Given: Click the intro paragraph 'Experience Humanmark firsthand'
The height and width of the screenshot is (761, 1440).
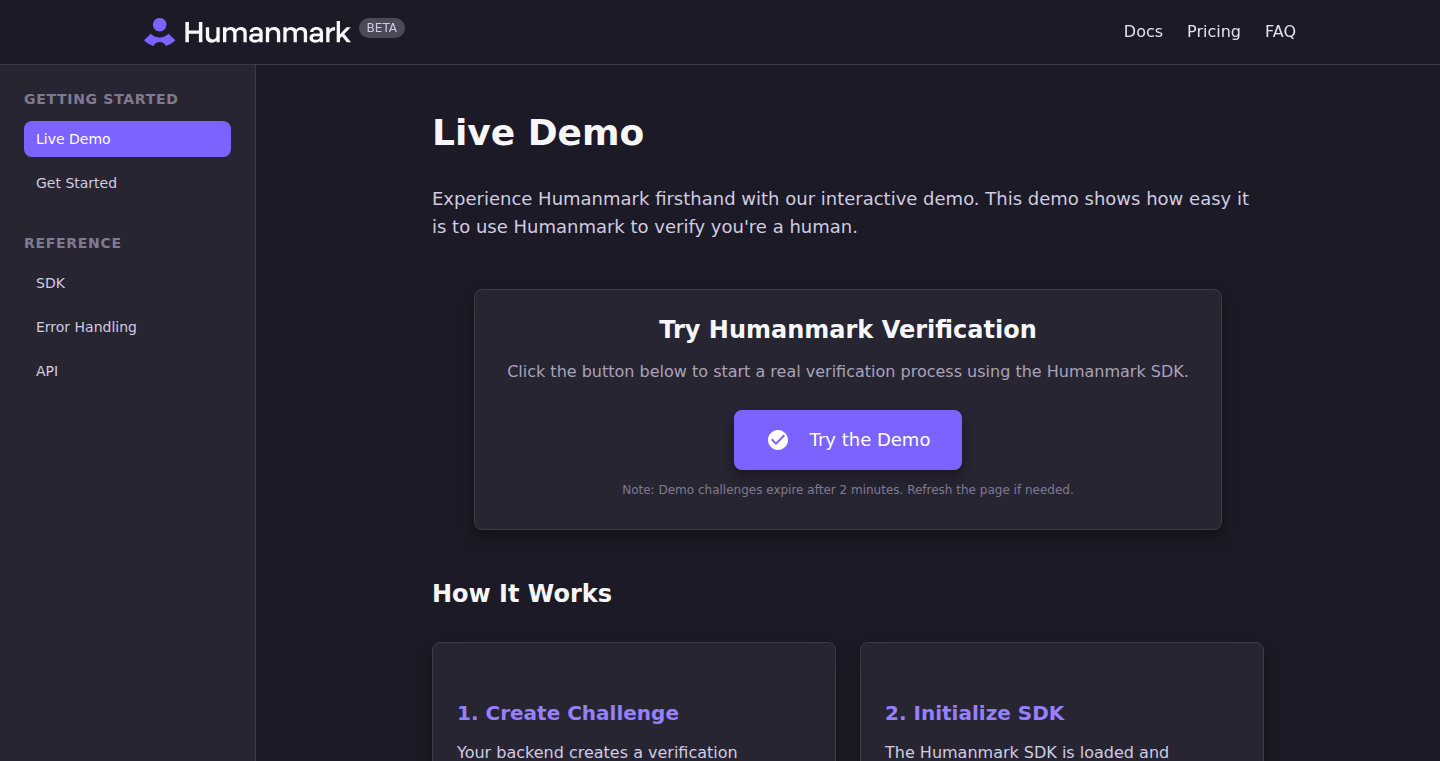Looking at the screenshot, I should [x=840, y=213].
